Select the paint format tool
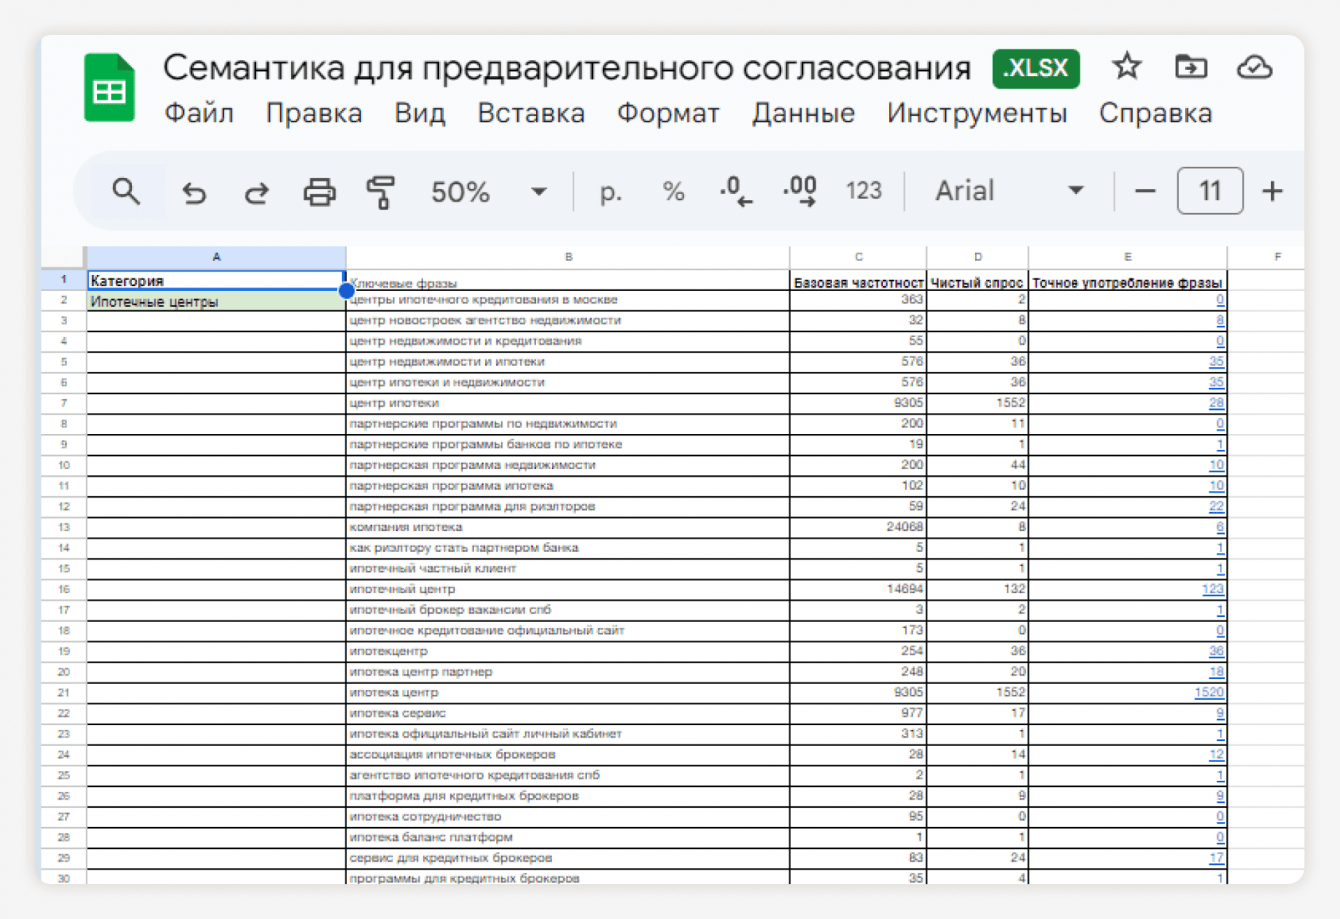Viewport: 1340px width, 919px height. [x=380, y=192]
